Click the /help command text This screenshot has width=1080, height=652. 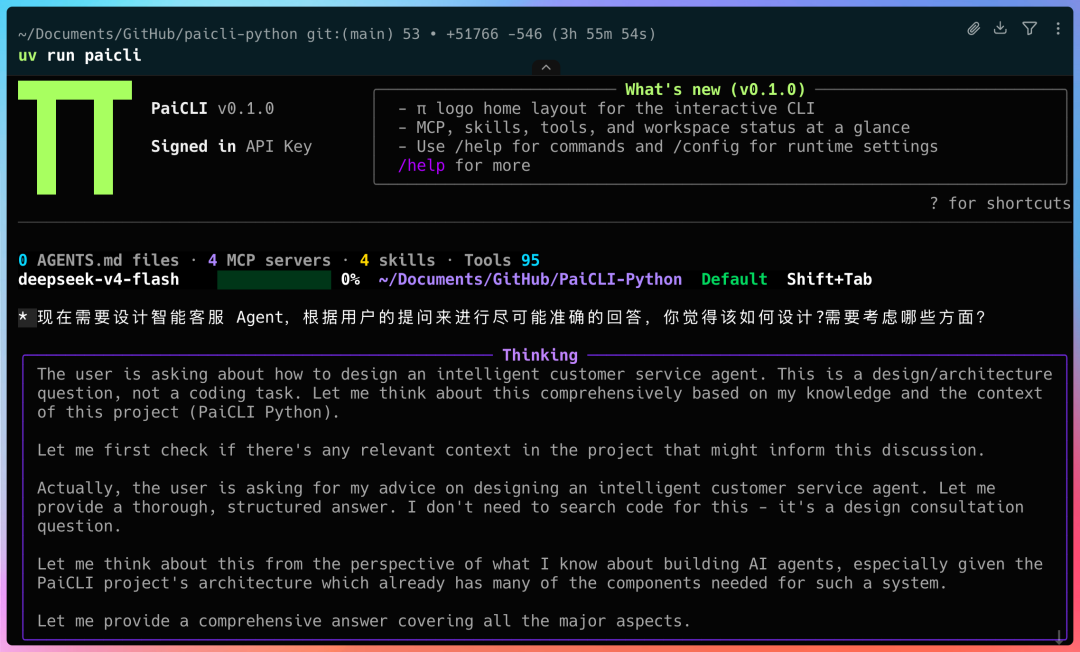click(421, 166)
